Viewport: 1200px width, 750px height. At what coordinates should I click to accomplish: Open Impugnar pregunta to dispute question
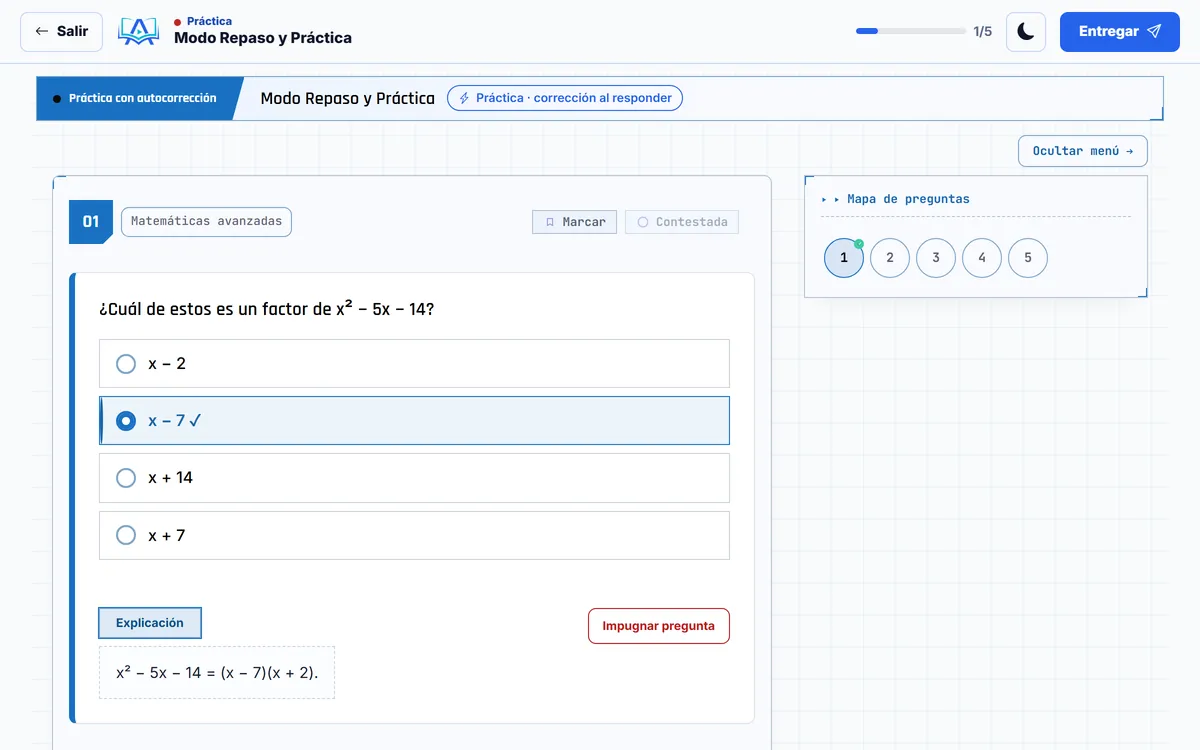coord(659,626)
